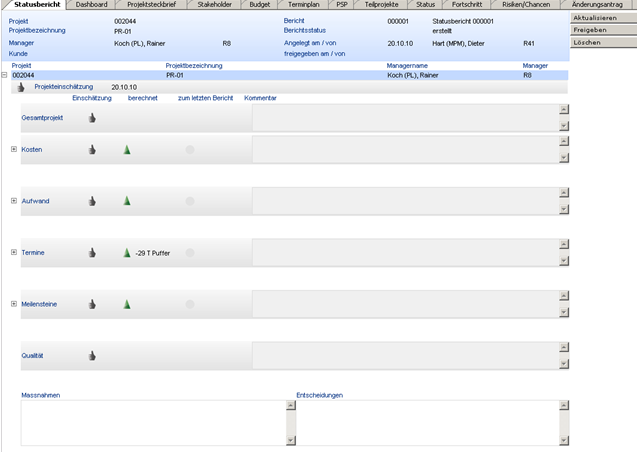Viewport: 637px width, 456px height.
Task: Click the Löschen button
Action: tap(604, 42)
